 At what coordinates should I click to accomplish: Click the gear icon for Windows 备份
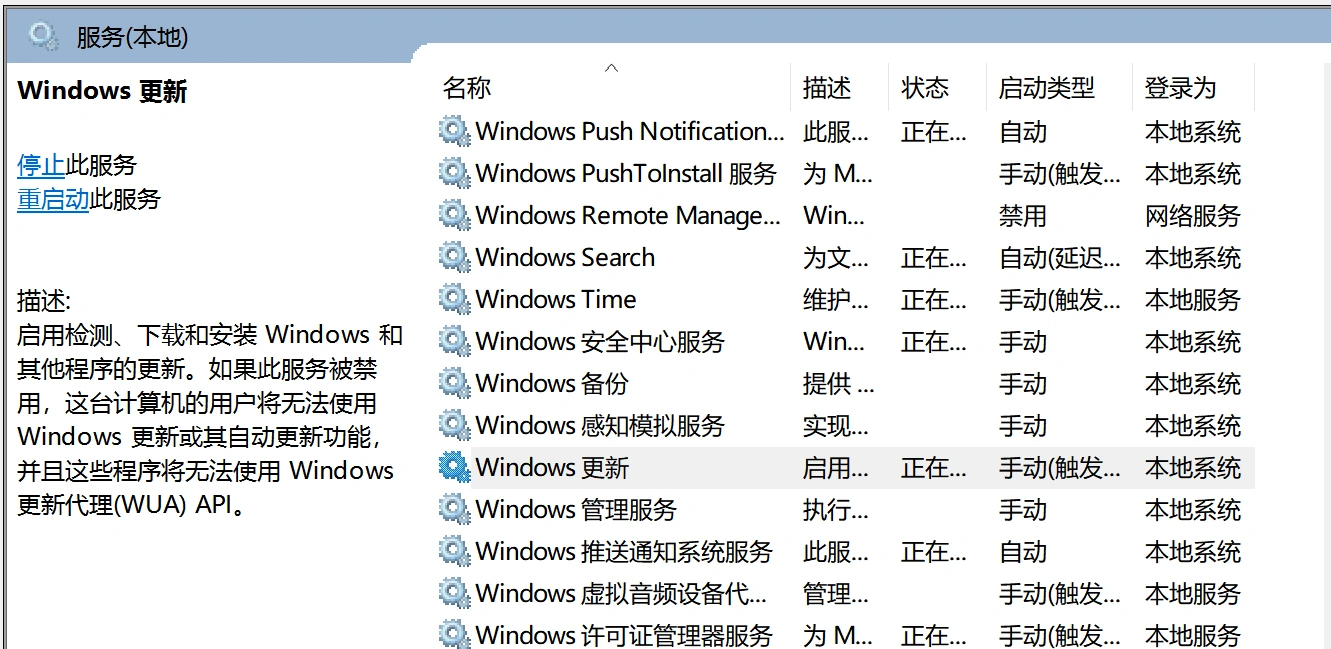pos(454,383)
